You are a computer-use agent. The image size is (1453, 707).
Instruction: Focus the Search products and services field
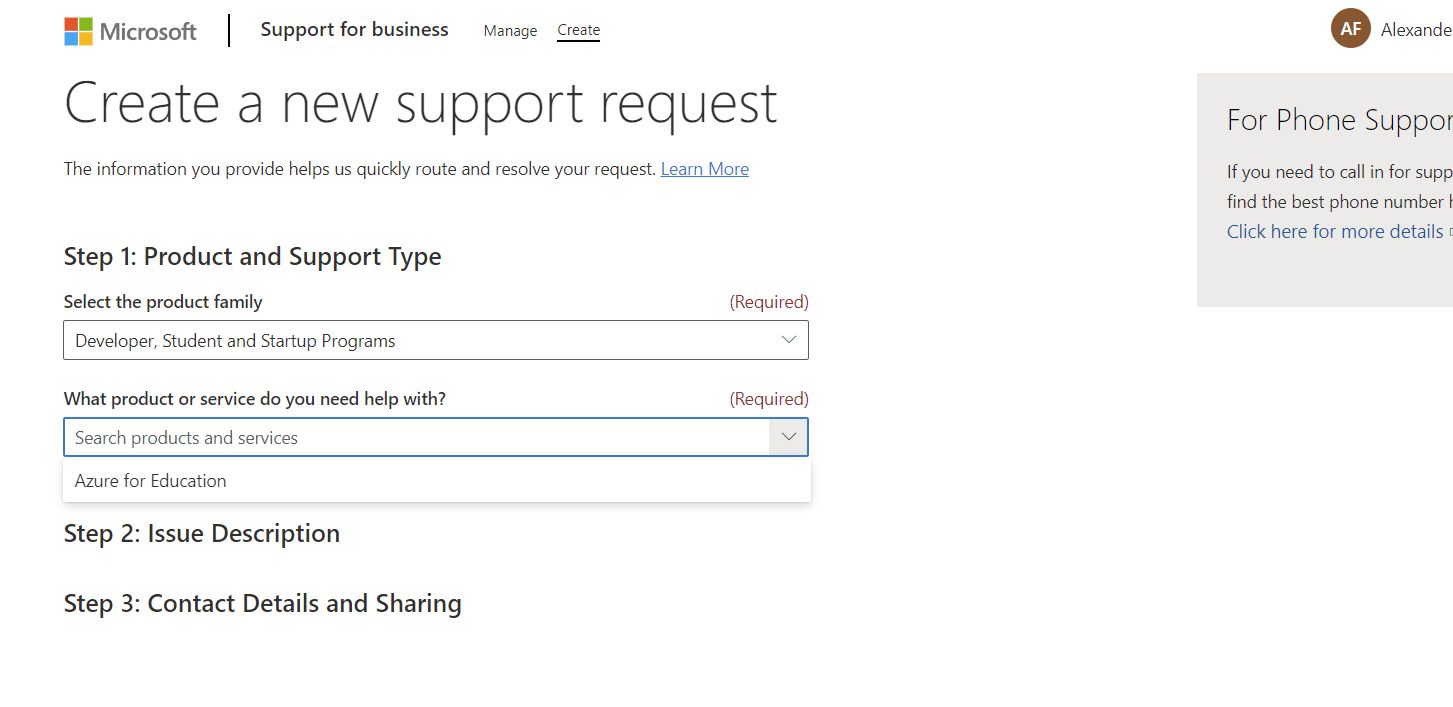click(x=416, y=437)
